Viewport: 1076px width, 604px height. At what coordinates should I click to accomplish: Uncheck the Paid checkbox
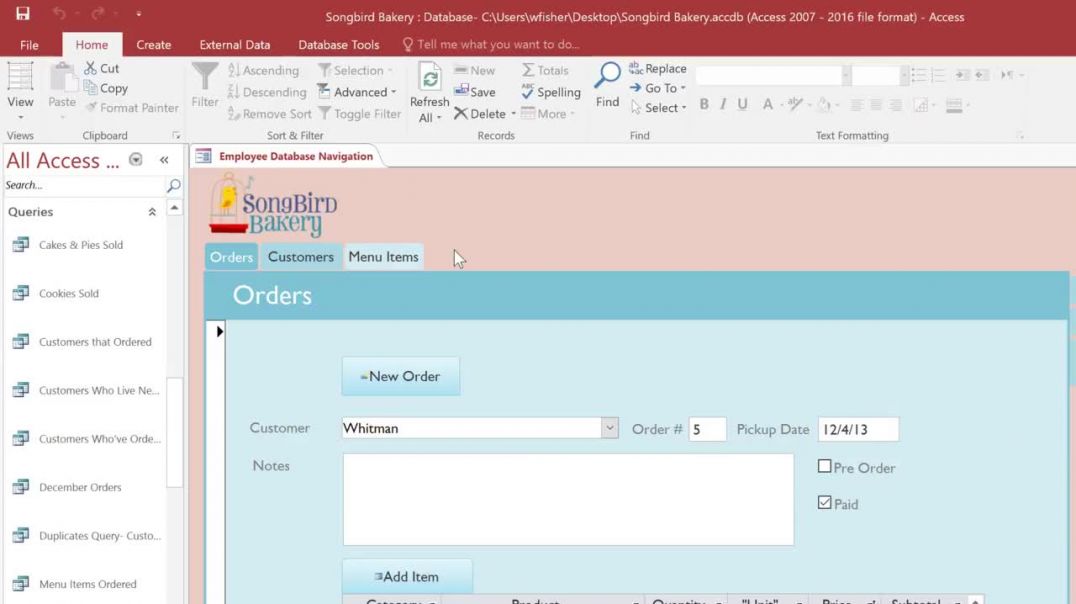(825, 502)
